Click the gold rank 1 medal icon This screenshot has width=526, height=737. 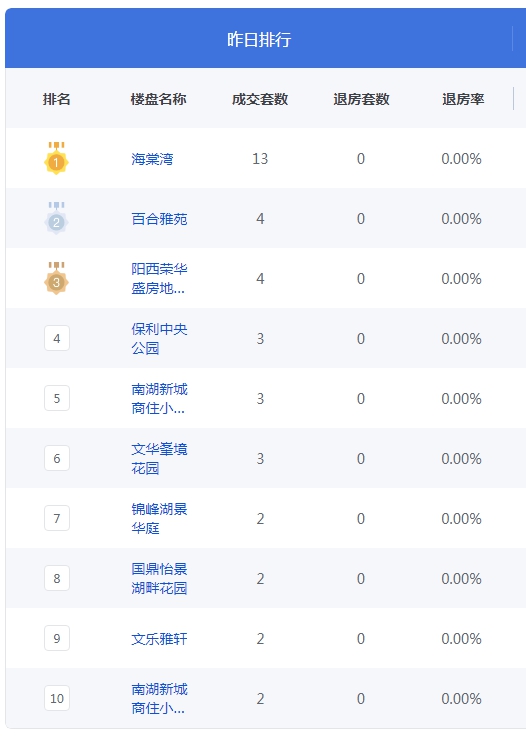coord(56,158)
